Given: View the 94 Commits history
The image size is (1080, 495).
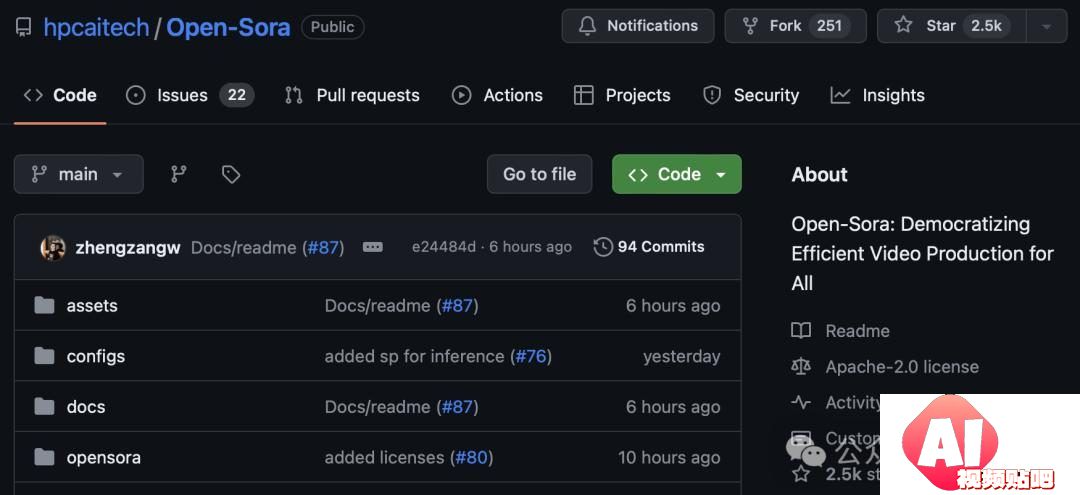Looking at the screenshot, I should click(x=649, y=247).
